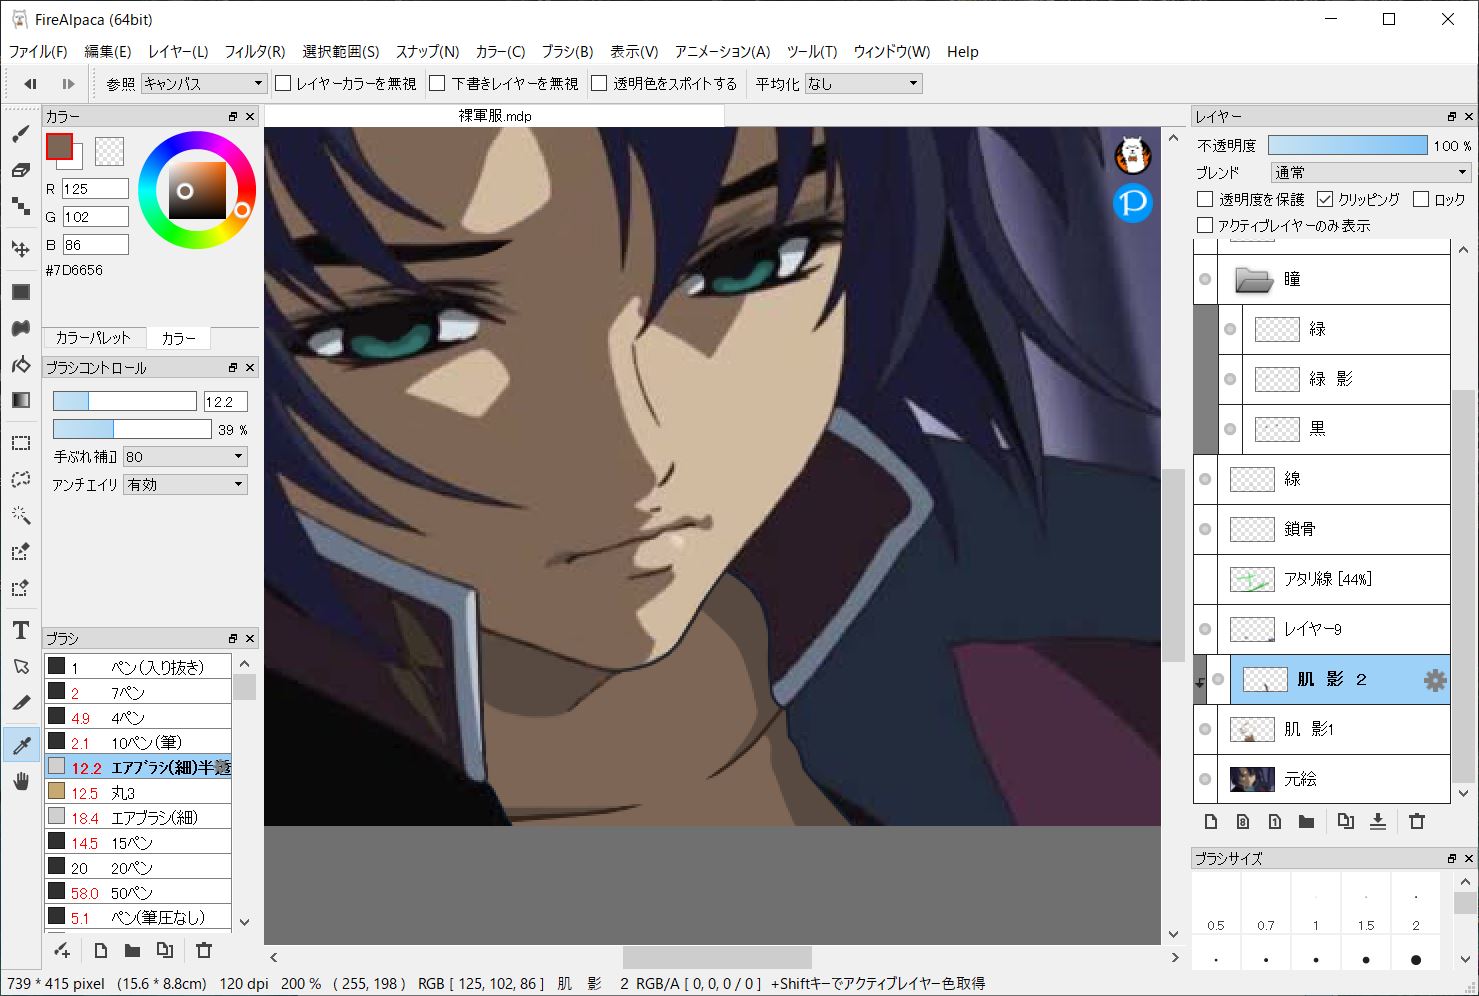Expand the 平均化 dropdown

tap(863, 84)
